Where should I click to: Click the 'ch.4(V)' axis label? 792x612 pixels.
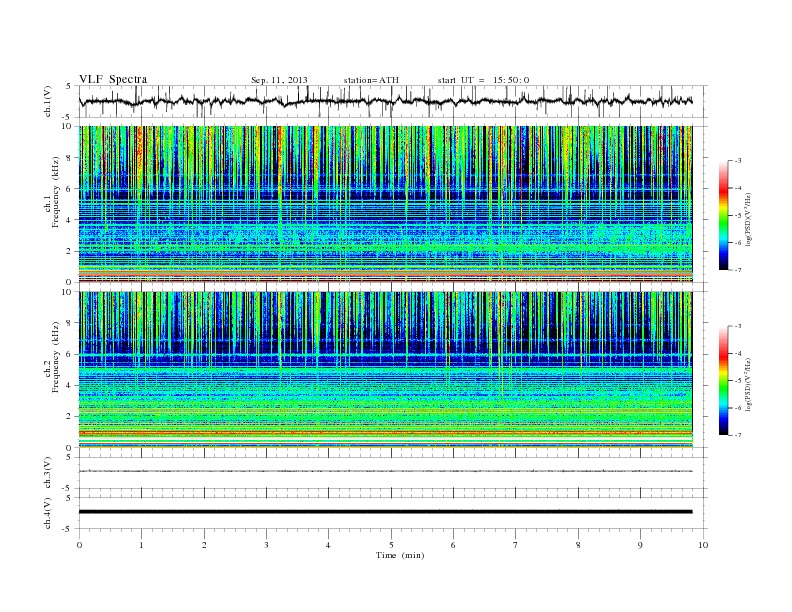[x=48, y=513]
